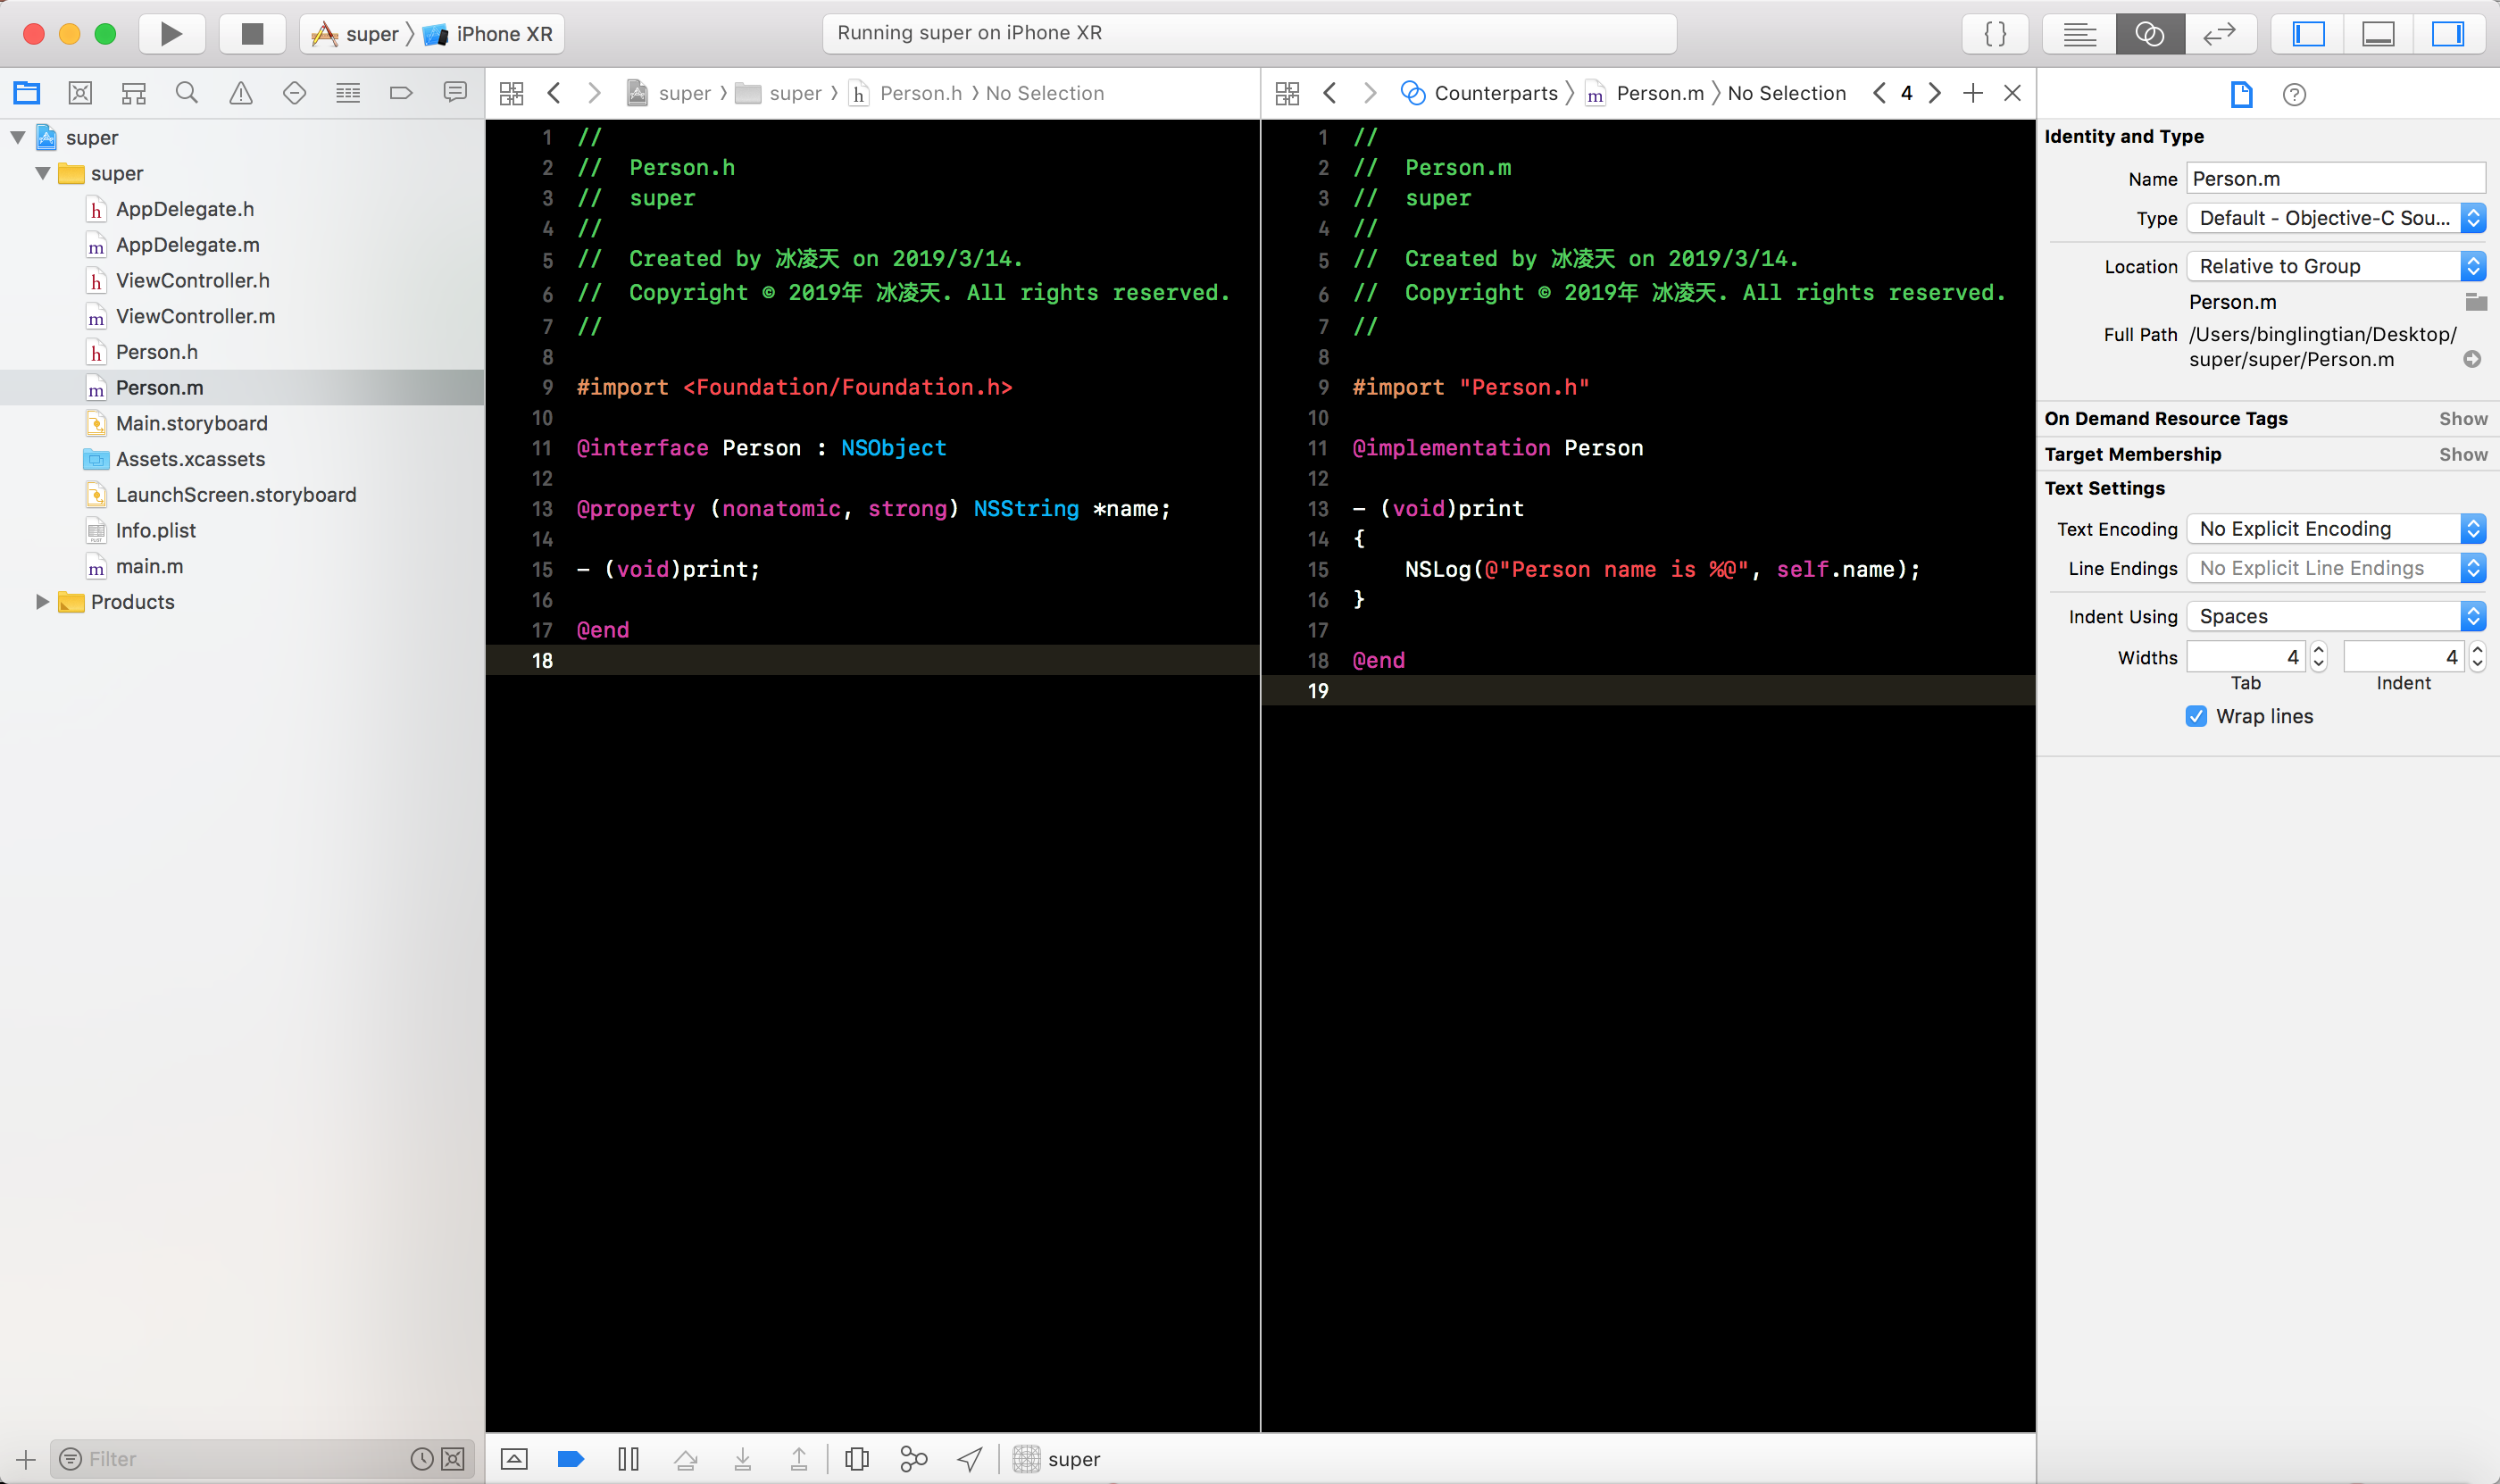Click the Name field containing Person.m

point(2335,179)
